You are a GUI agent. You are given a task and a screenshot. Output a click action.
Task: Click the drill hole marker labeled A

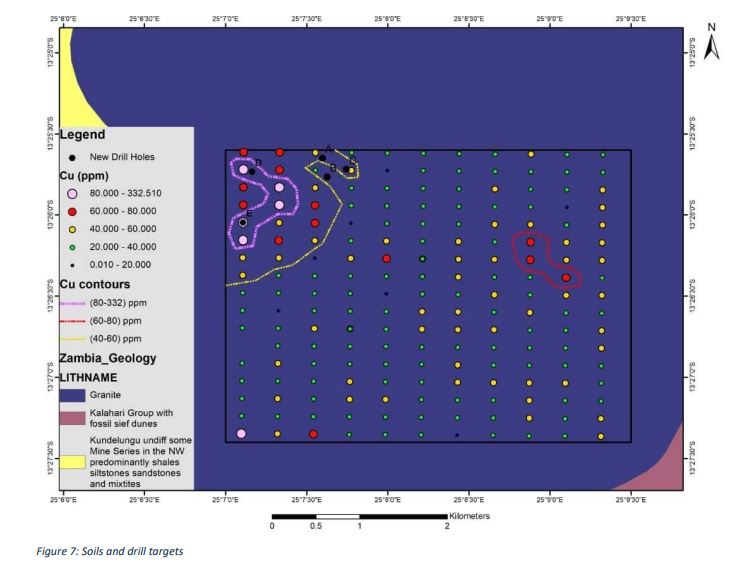[322, 157]
